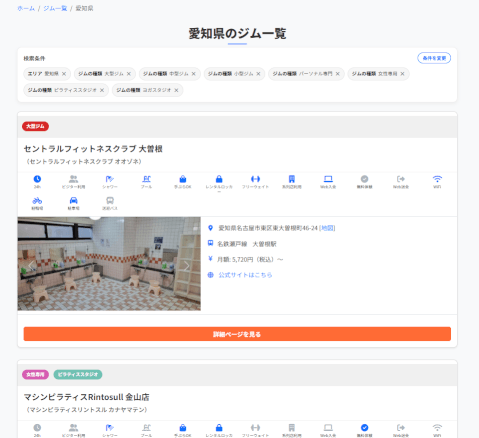Click the 愛知県のジム一覧 page heading
Image resolution: width=479 pixels, height=438 pixels.
237,33
